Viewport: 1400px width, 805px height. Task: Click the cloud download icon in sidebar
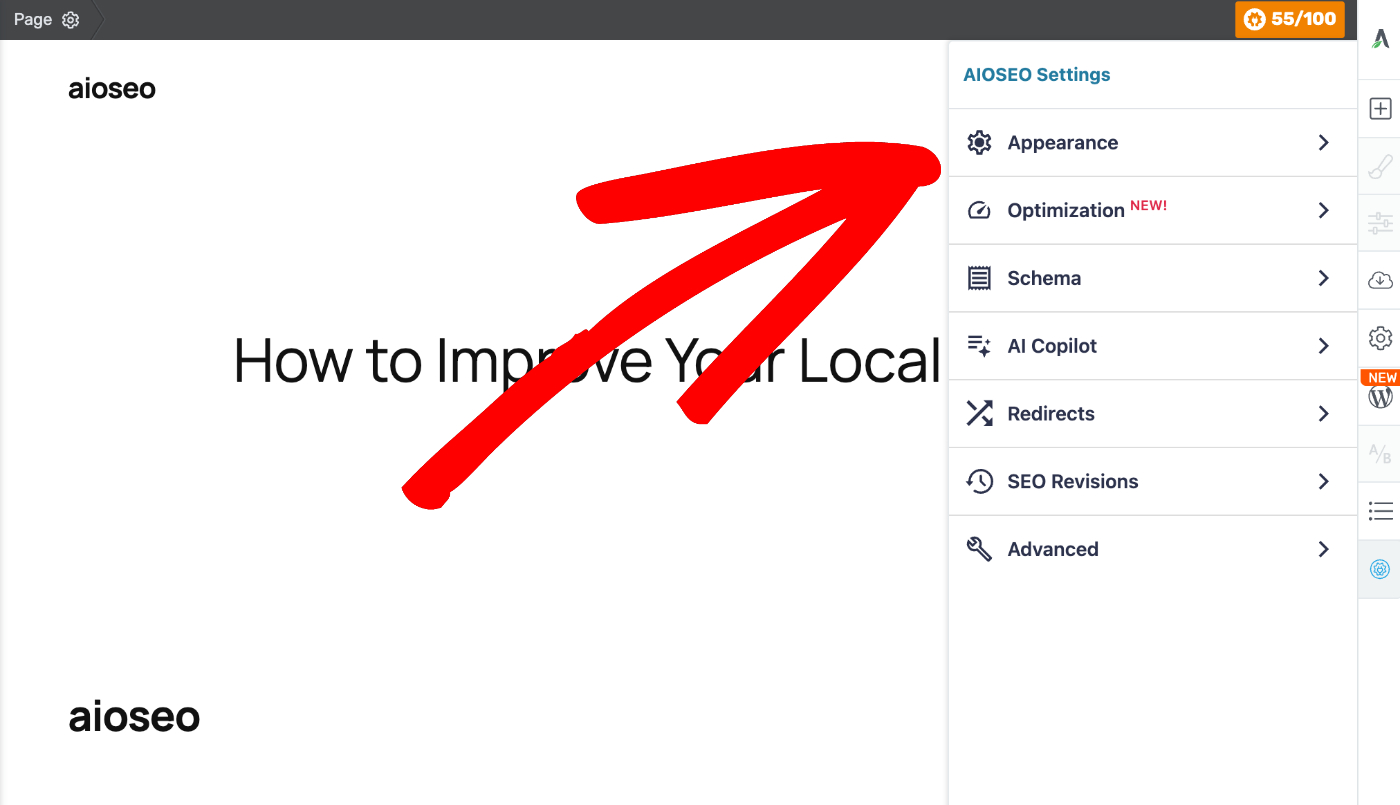tap(1380, 280)
